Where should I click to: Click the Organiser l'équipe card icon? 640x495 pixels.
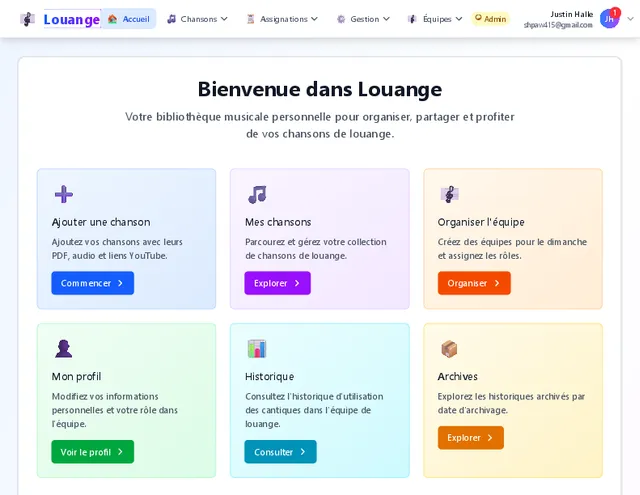click(449, 194)
